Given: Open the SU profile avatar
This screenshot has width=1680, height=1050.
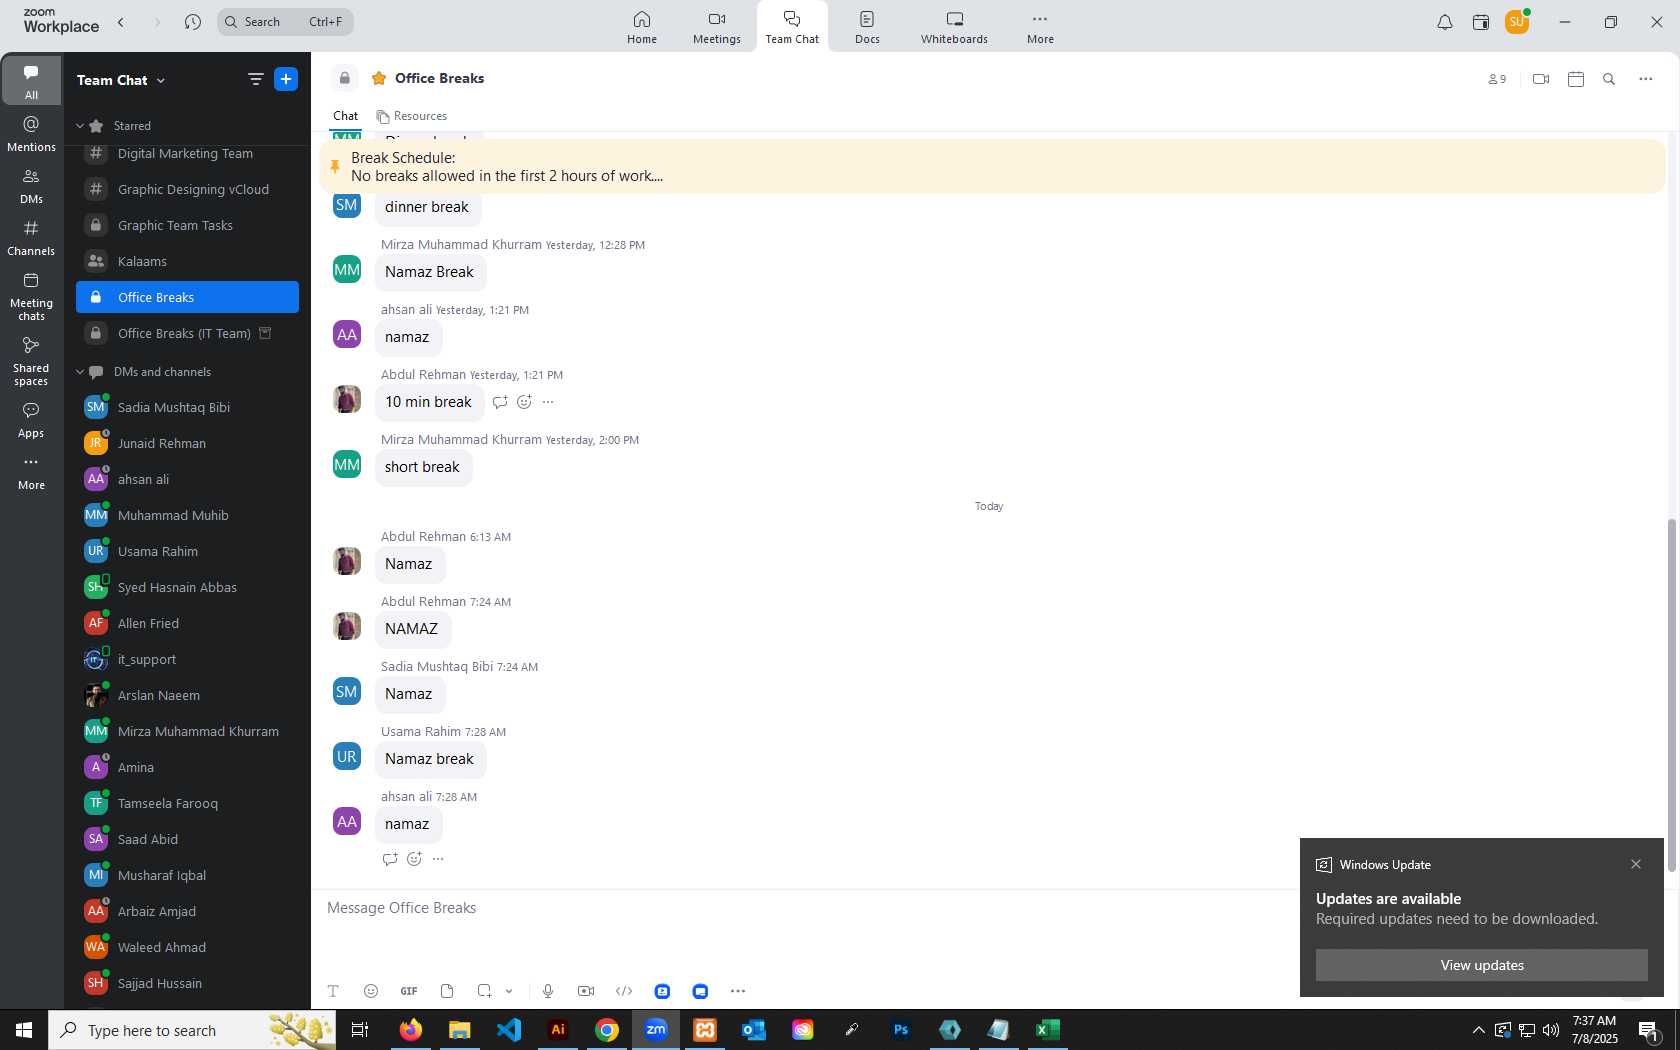Looking at the screenshot, I should point(1516,22).
